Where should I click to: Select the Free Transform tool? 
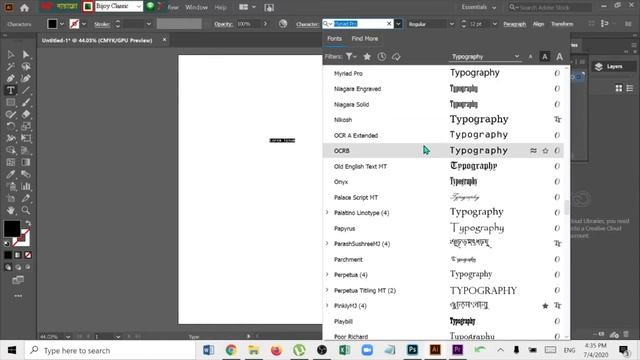(x=26, y=138)
